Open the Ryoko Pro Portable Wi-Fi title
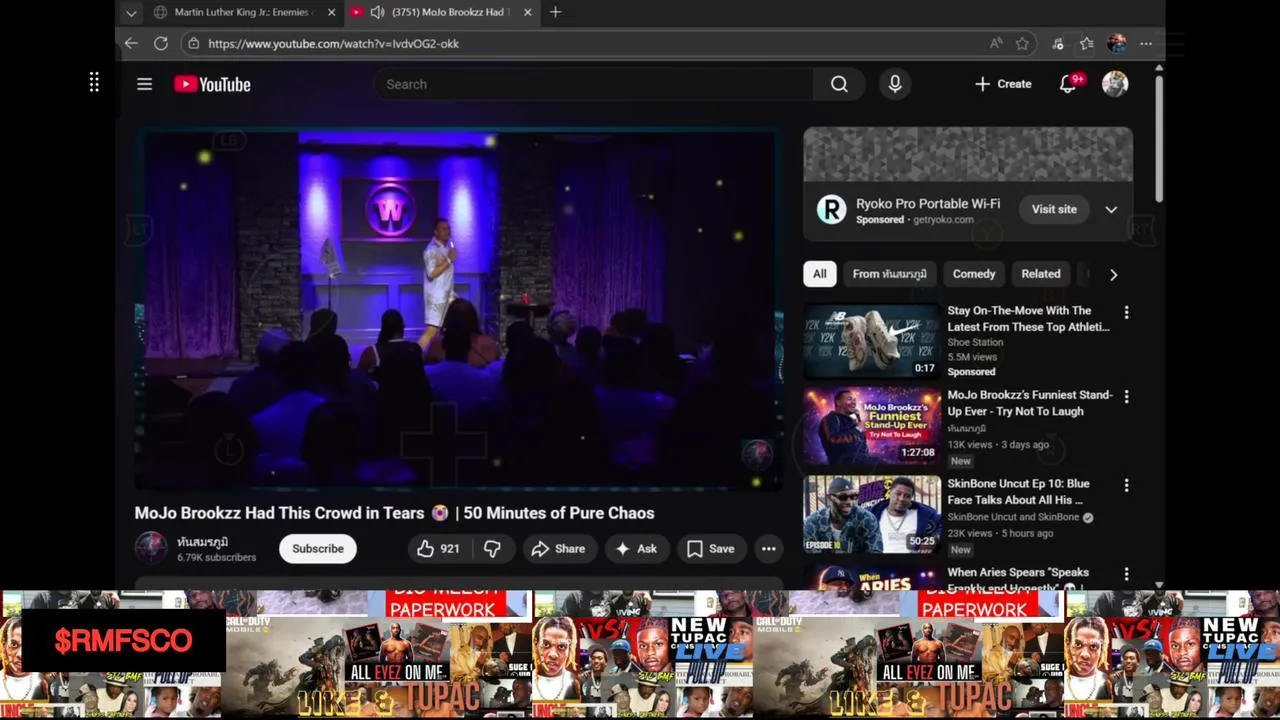 click(928, 204)
